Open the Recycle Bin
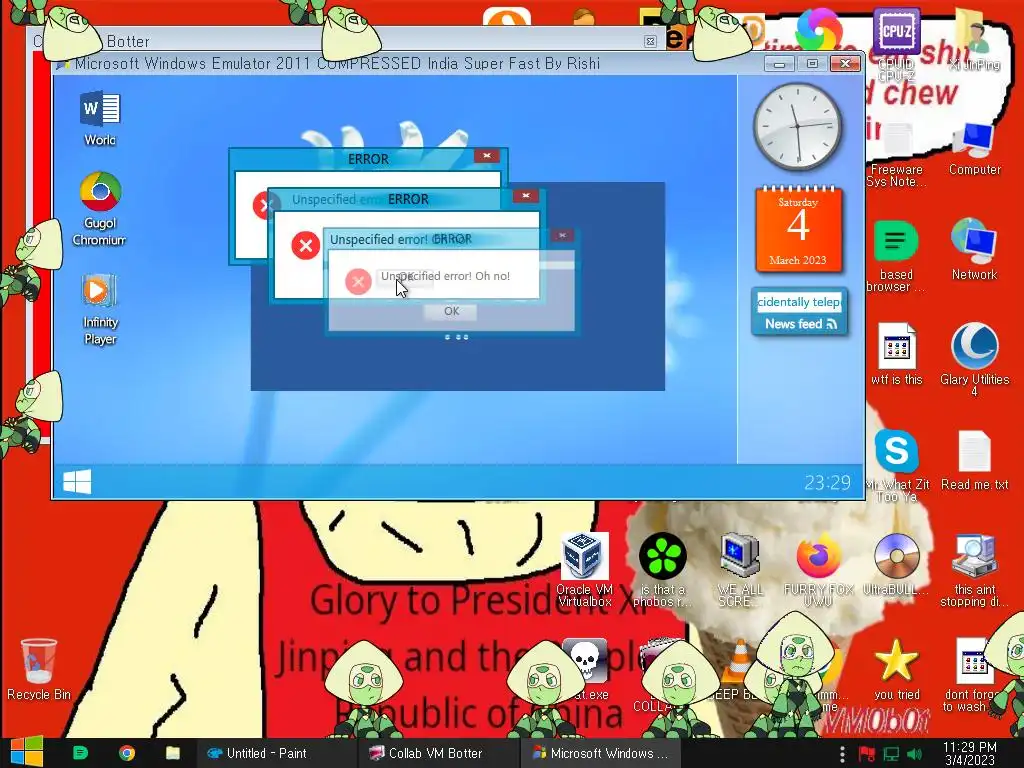 pos(39,669)
